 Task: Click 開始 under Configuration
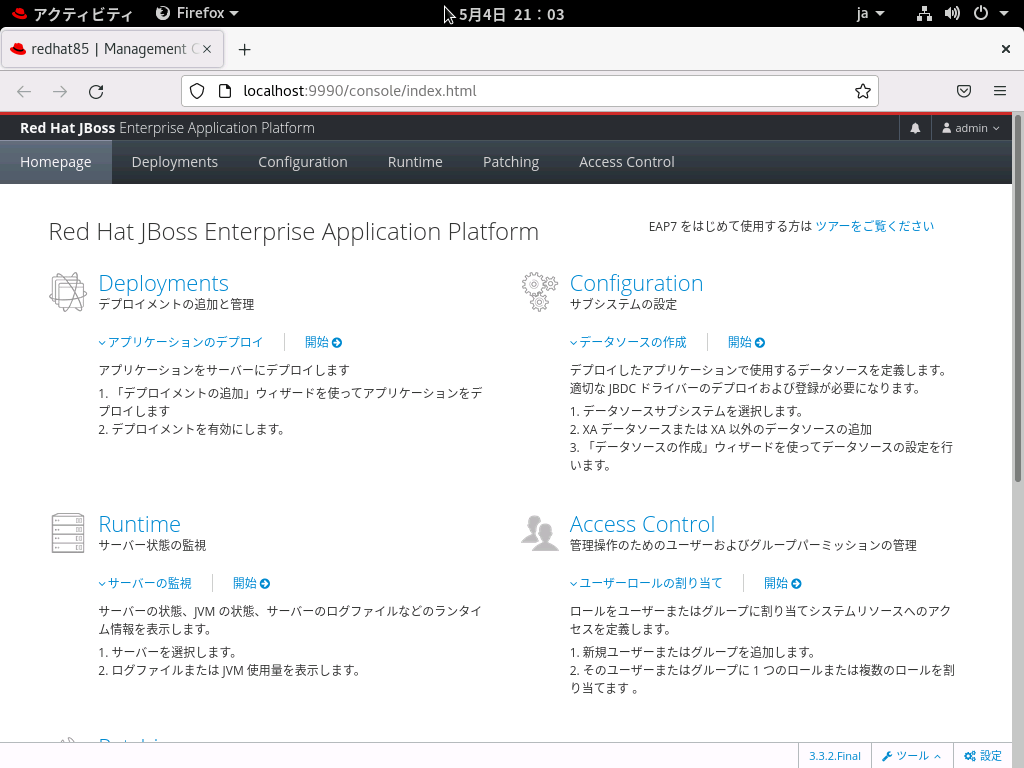746,342
